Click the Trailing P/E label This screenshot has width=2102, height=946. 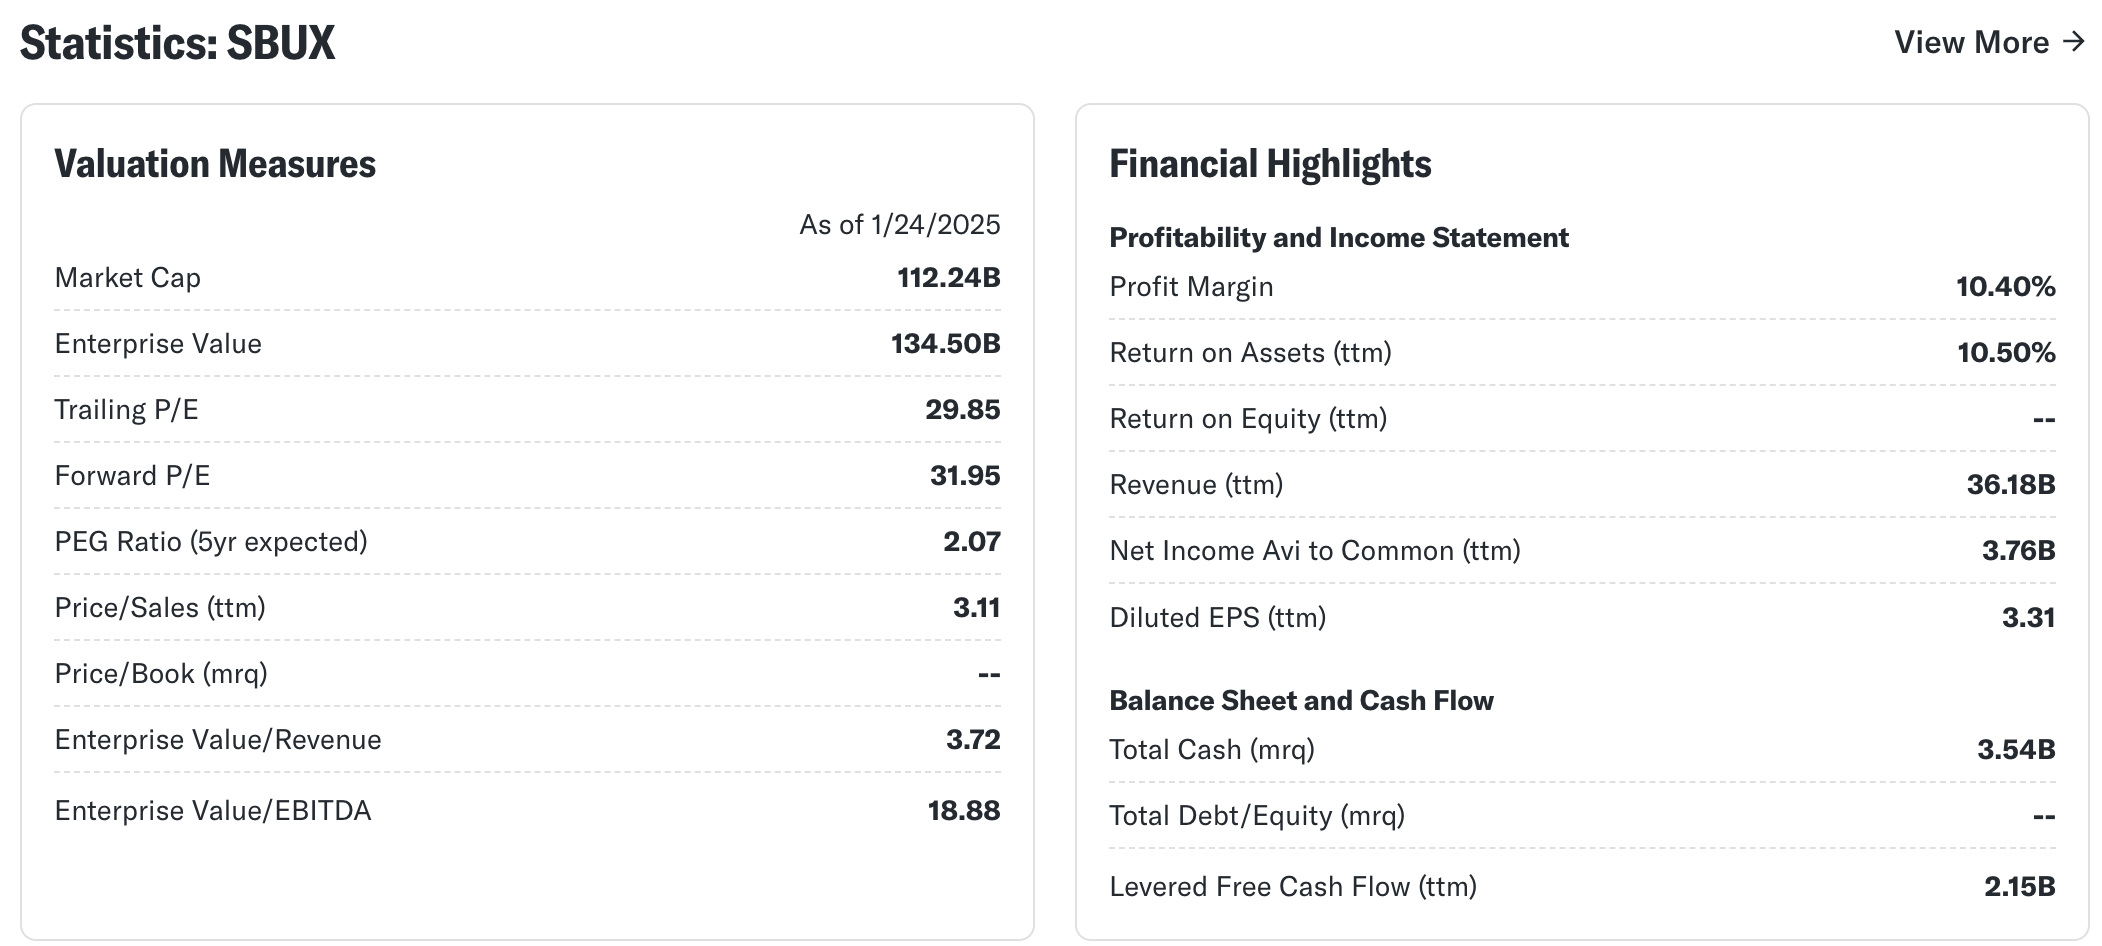(x=127, y=410)
